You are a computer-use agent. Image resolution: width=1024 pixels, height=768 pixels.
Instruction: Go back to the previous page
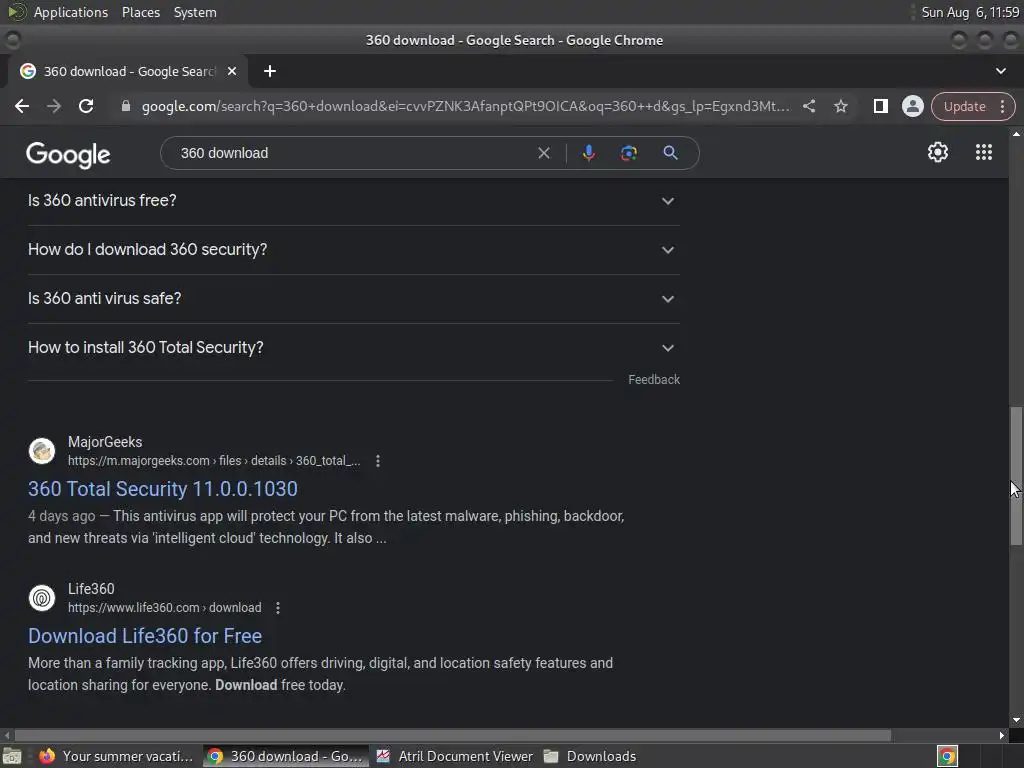(x=22, y=106)
